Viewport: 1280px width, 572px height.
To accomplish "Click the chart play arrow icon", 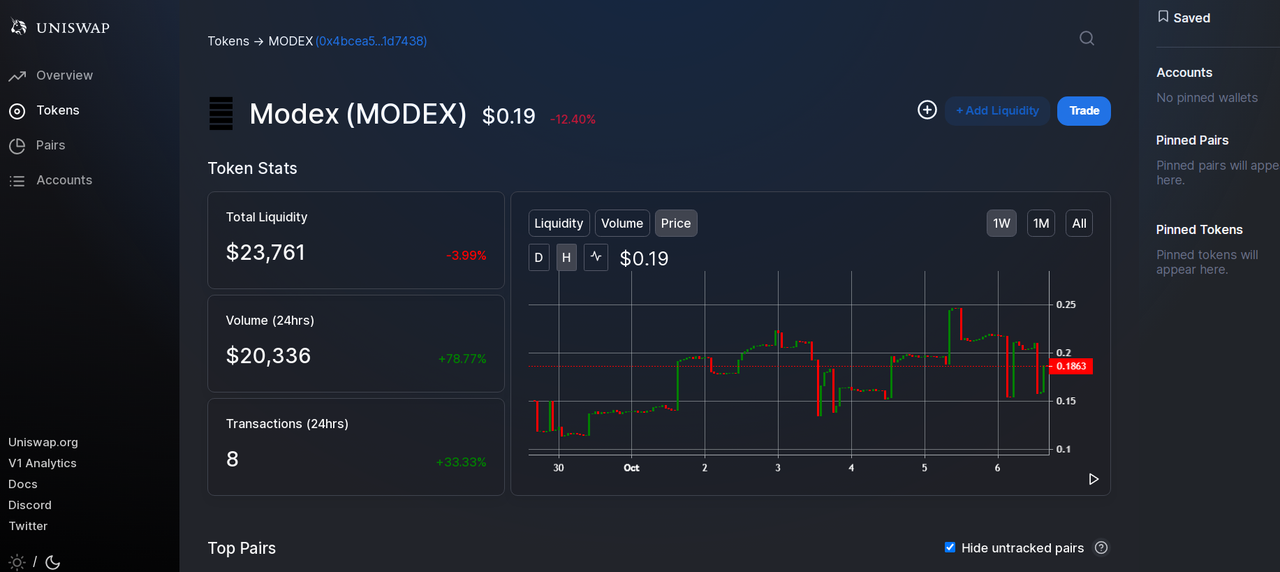I will pyautogui.click(x=1093, y=479).
